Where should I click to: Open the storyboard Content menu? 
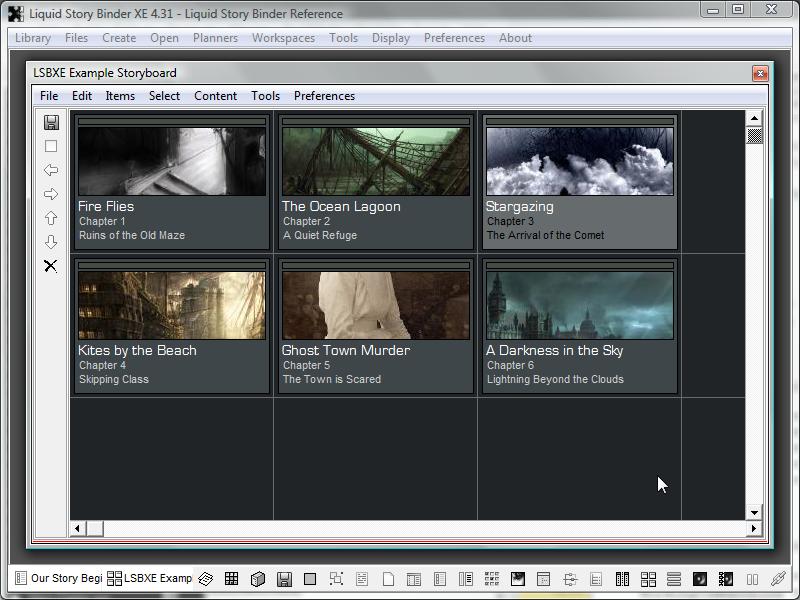click(x=215, y=96)
